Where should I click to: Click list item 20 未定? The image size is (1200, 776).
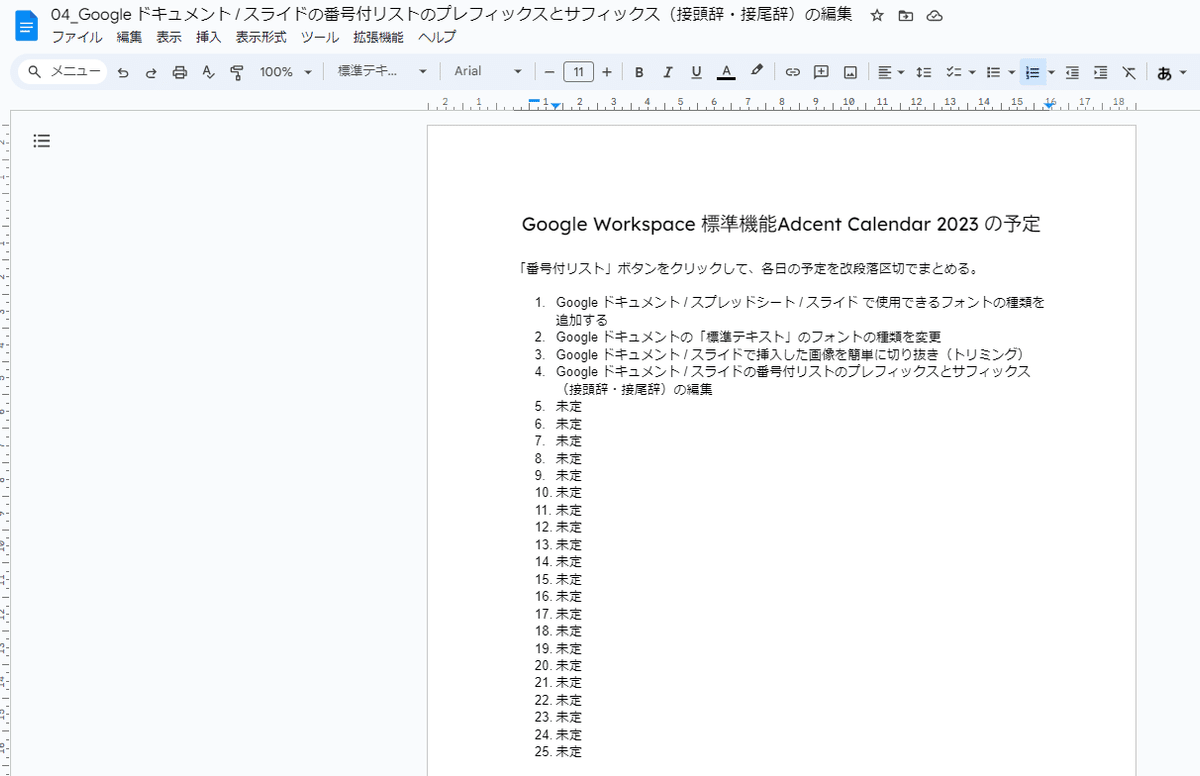[568, 665]
